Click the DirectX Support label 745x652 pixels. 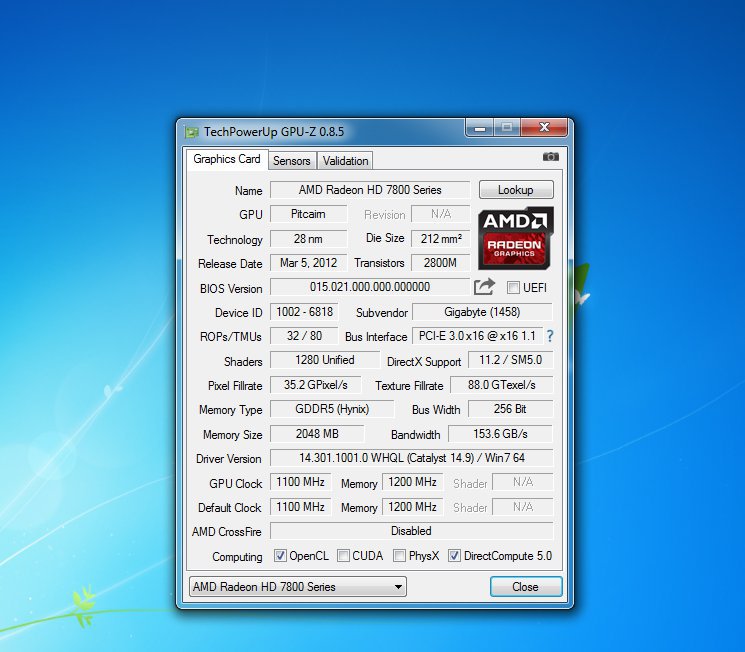tap(424, 362)
